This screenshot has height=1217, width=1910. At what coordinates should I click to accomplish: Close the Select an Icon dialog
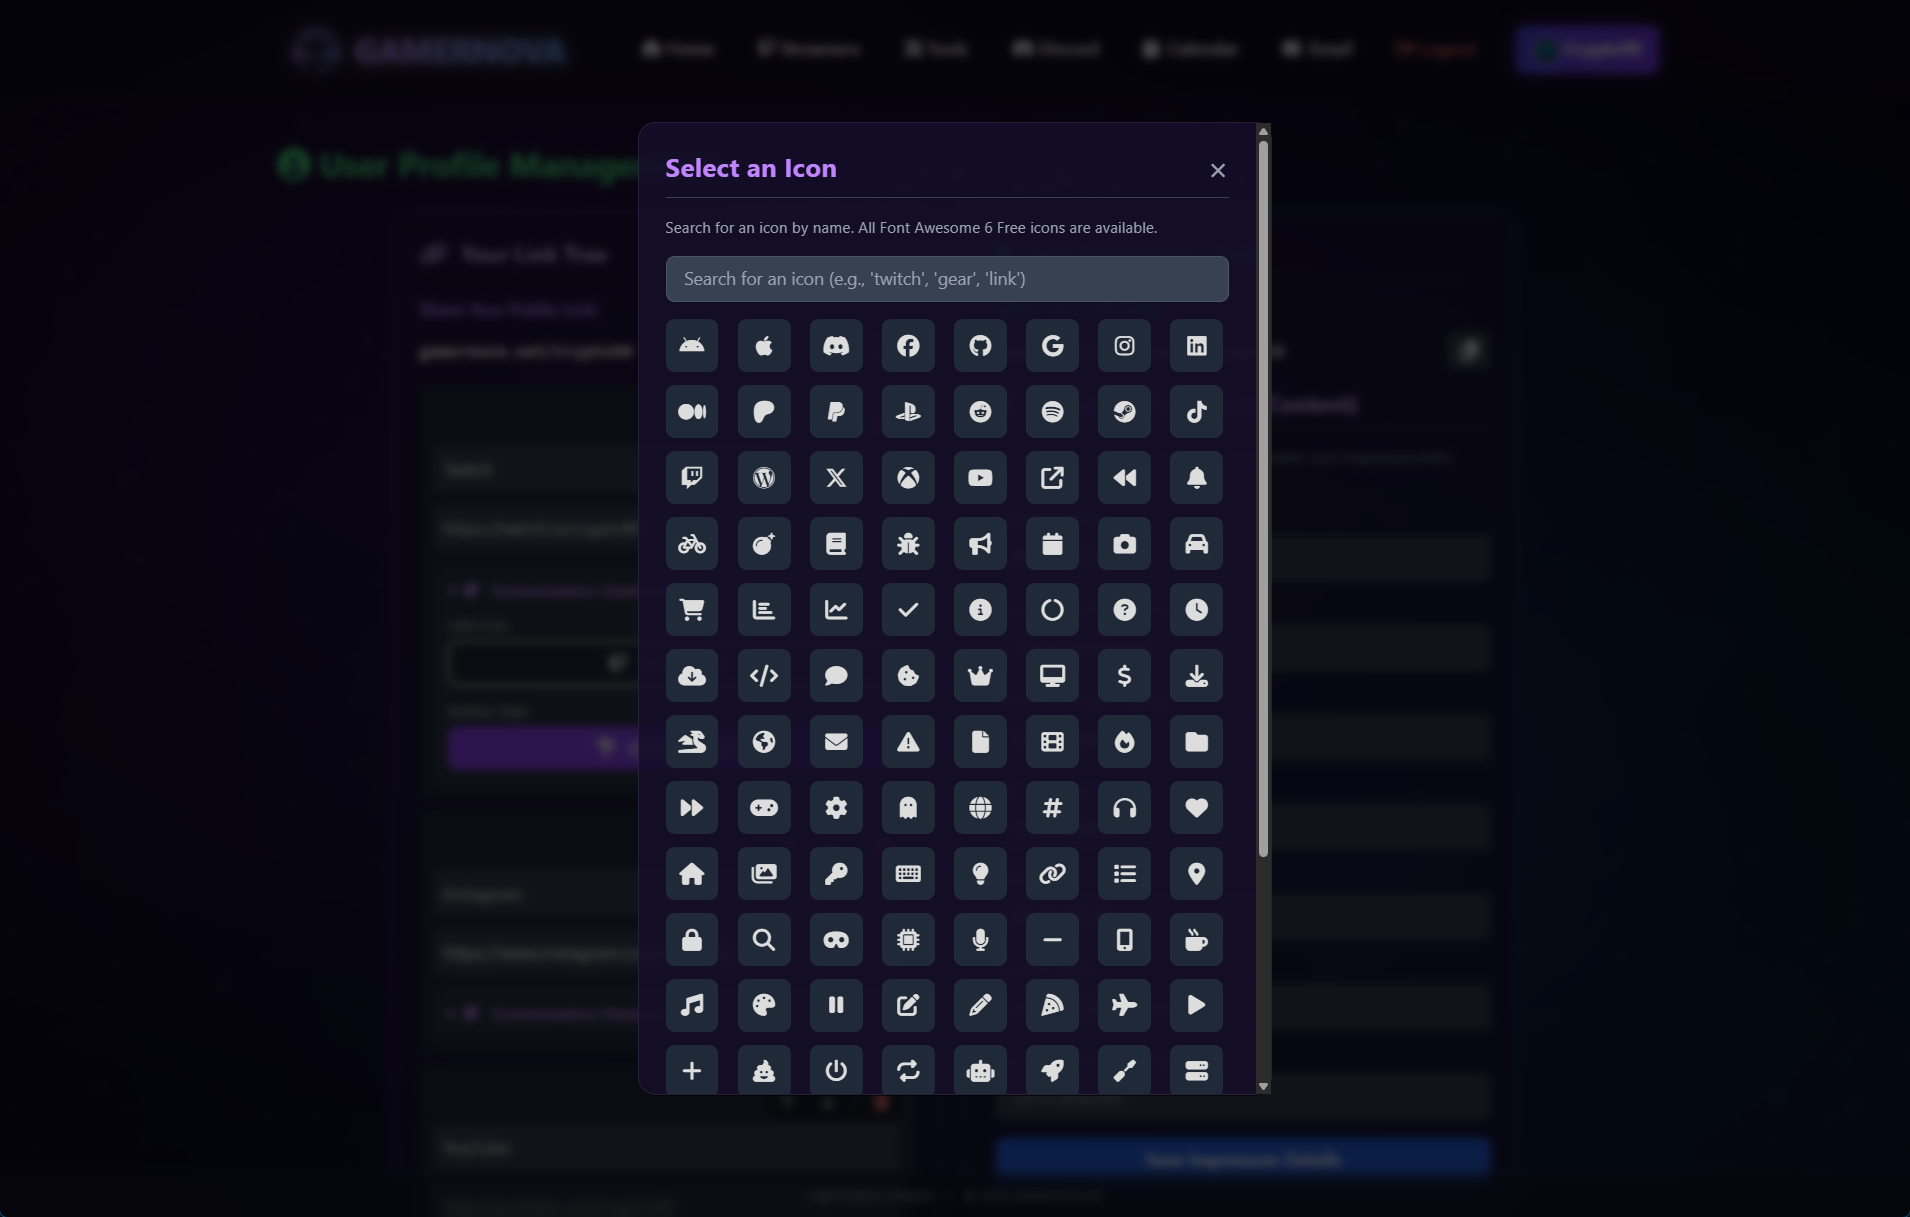point(1218,170)
